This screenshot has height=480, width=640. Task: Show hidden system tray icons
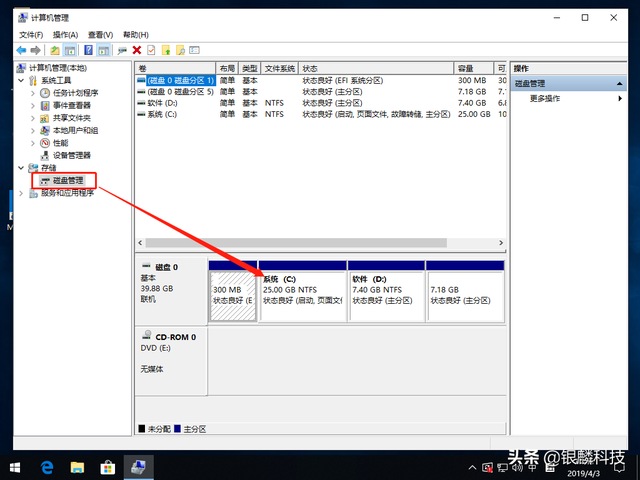click(x=472, y=468)
